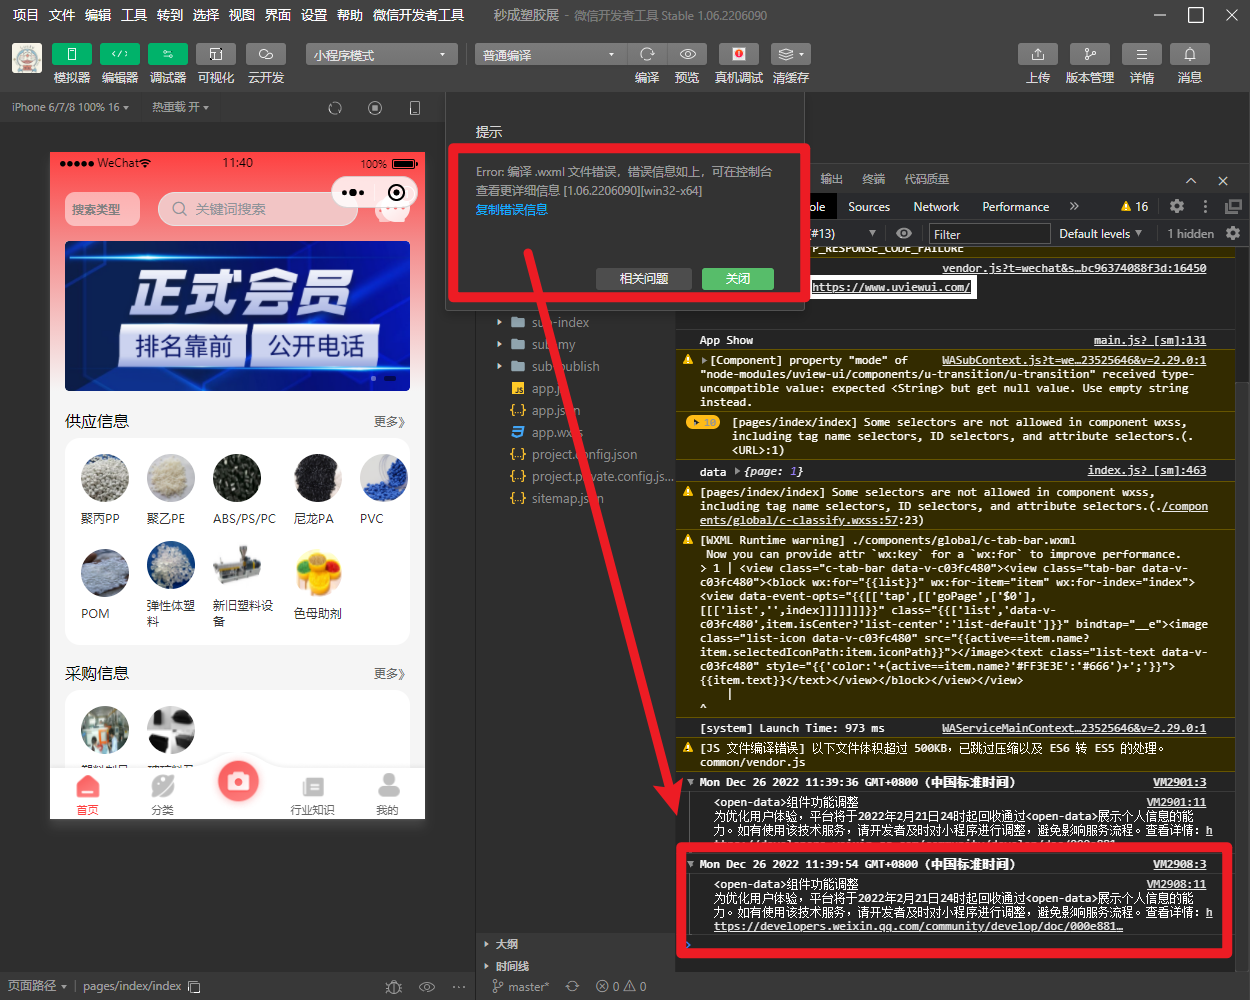Screen dimensions: 1250x1000
Task: Open the DevTools kebab menu
Action: (1205, 206)
